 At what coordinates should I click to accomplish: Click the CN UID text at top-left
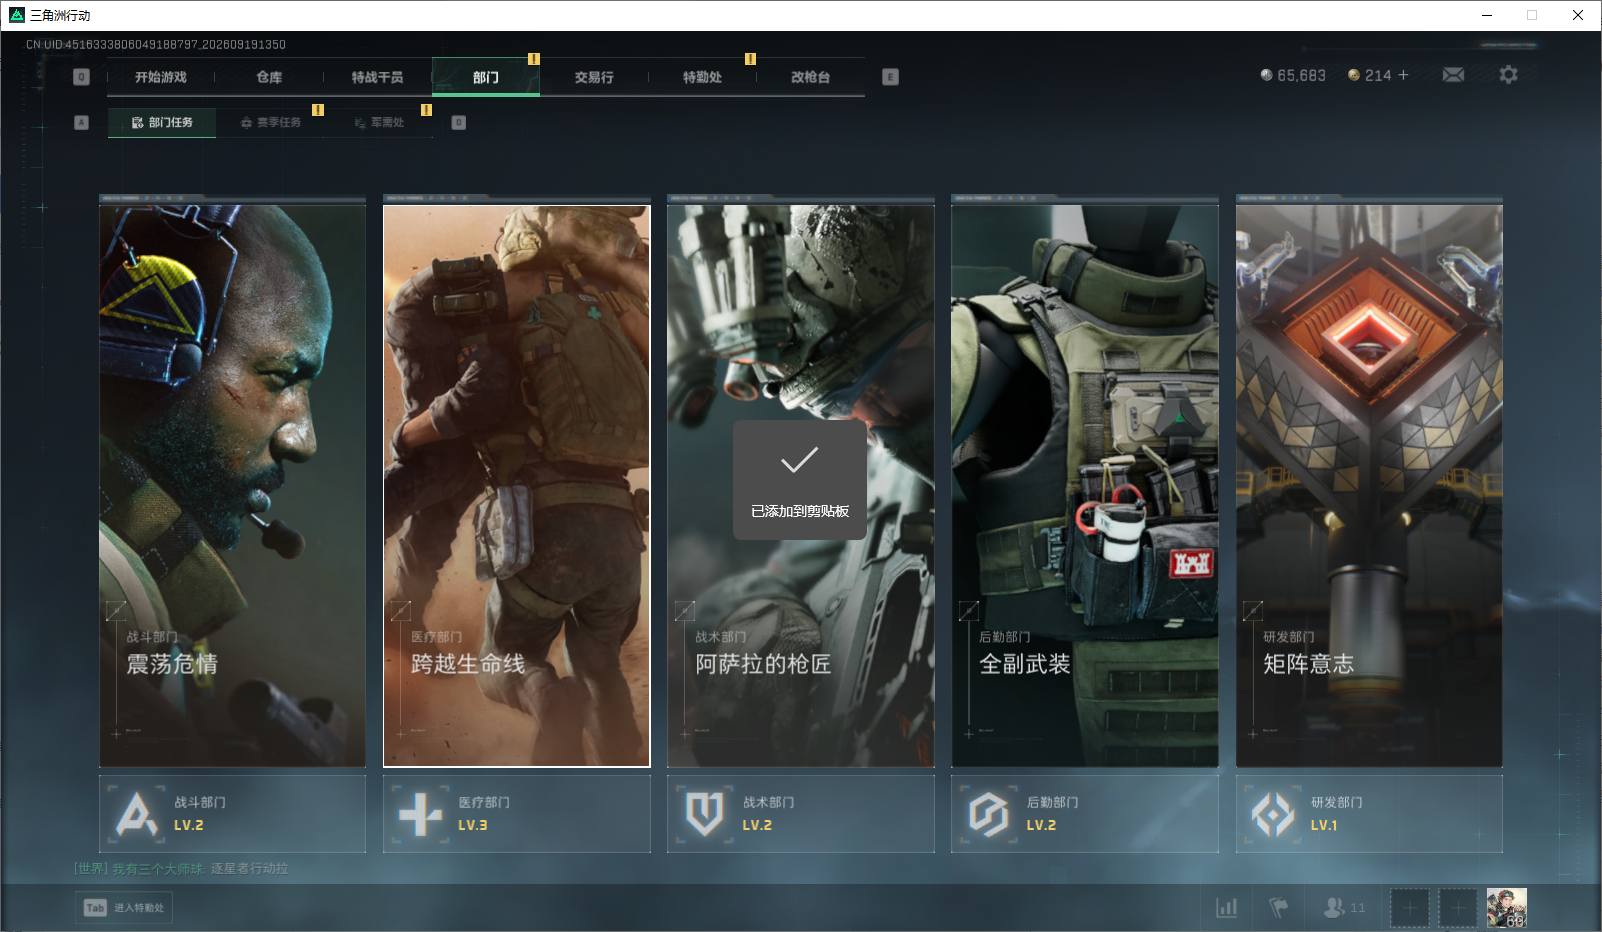pos(156,44)
